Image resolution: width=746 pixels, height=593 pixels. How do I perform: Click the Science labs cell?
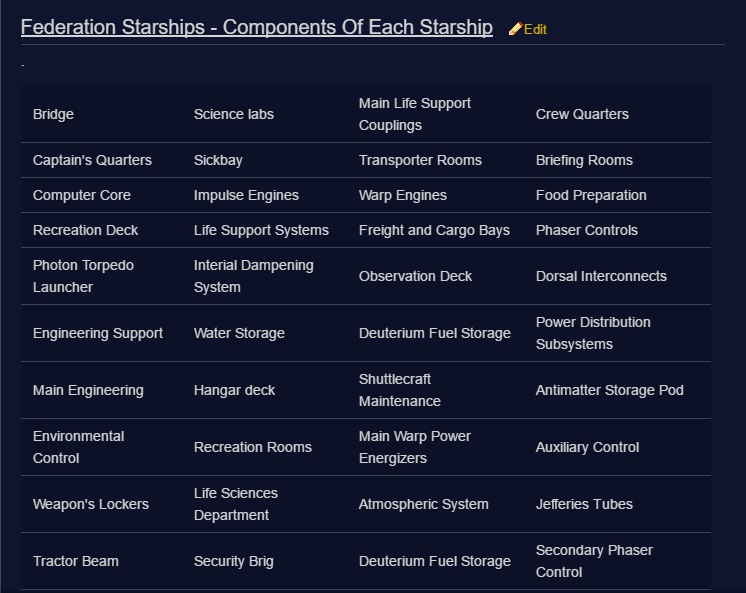pyautogui.click(x=234, y=114)
